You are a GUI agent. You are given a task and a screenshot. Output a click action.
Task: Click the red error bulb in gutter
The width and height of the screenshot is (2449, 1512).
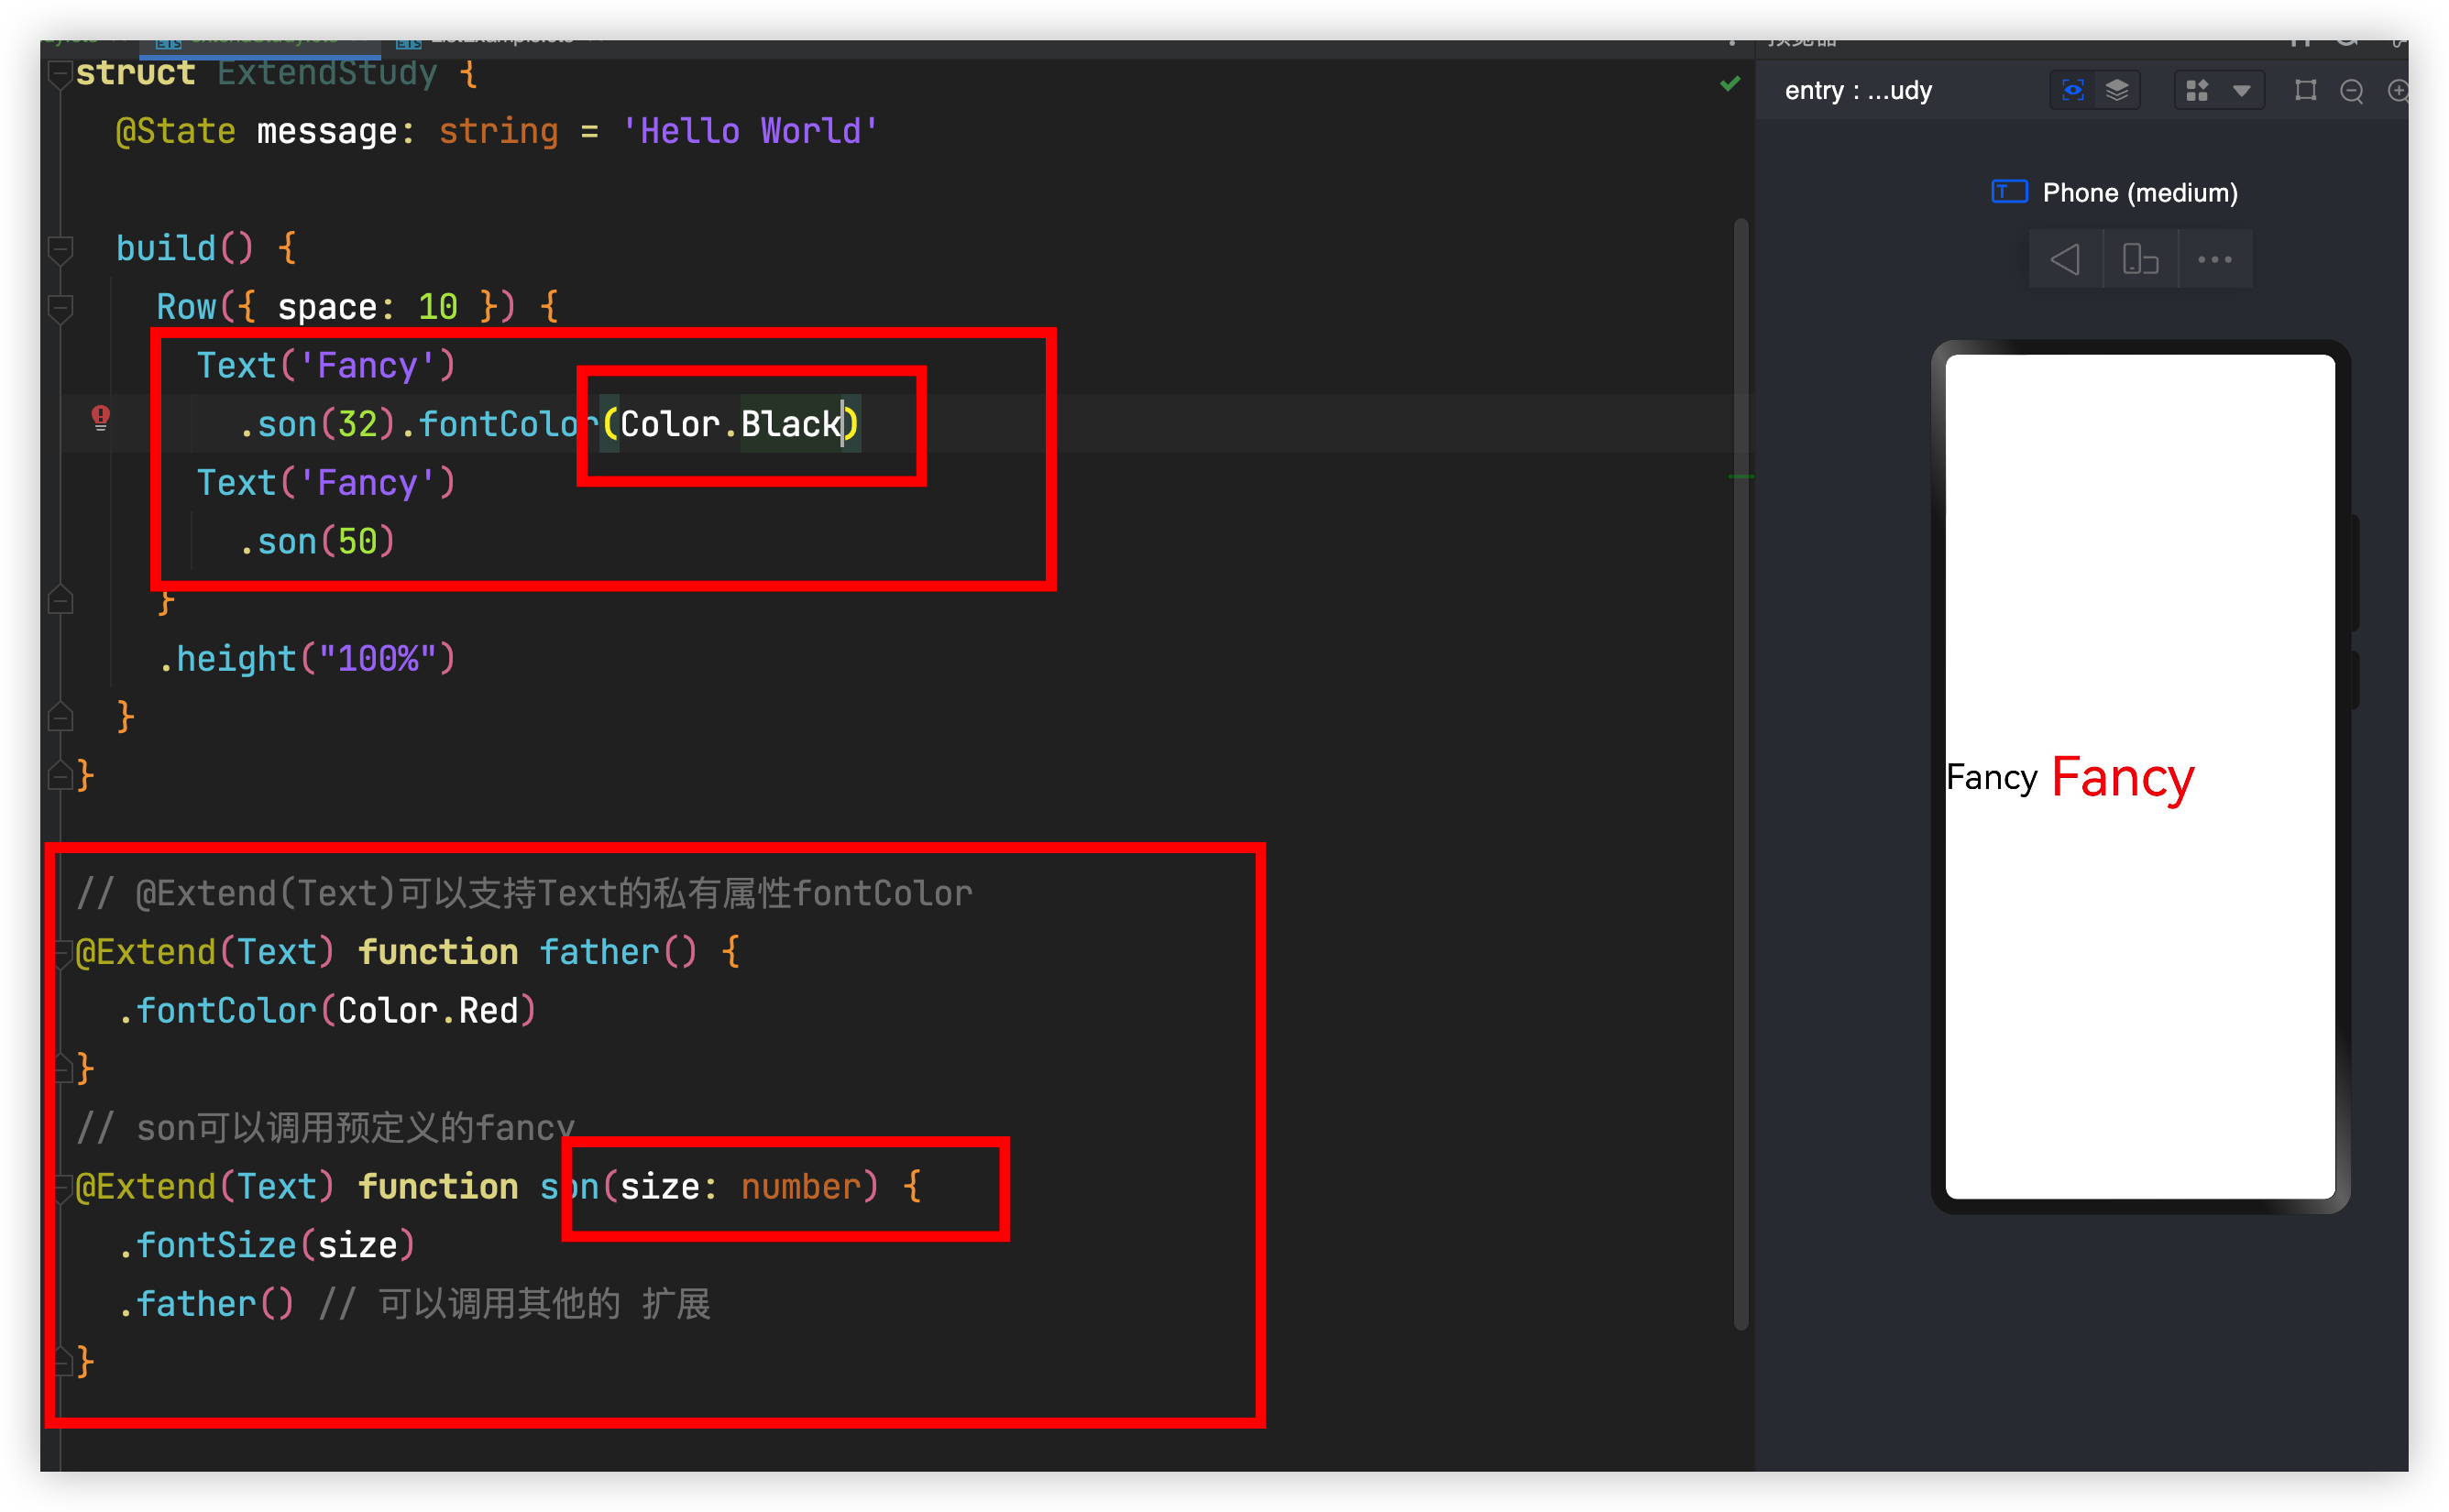click(x=101, y=418)
